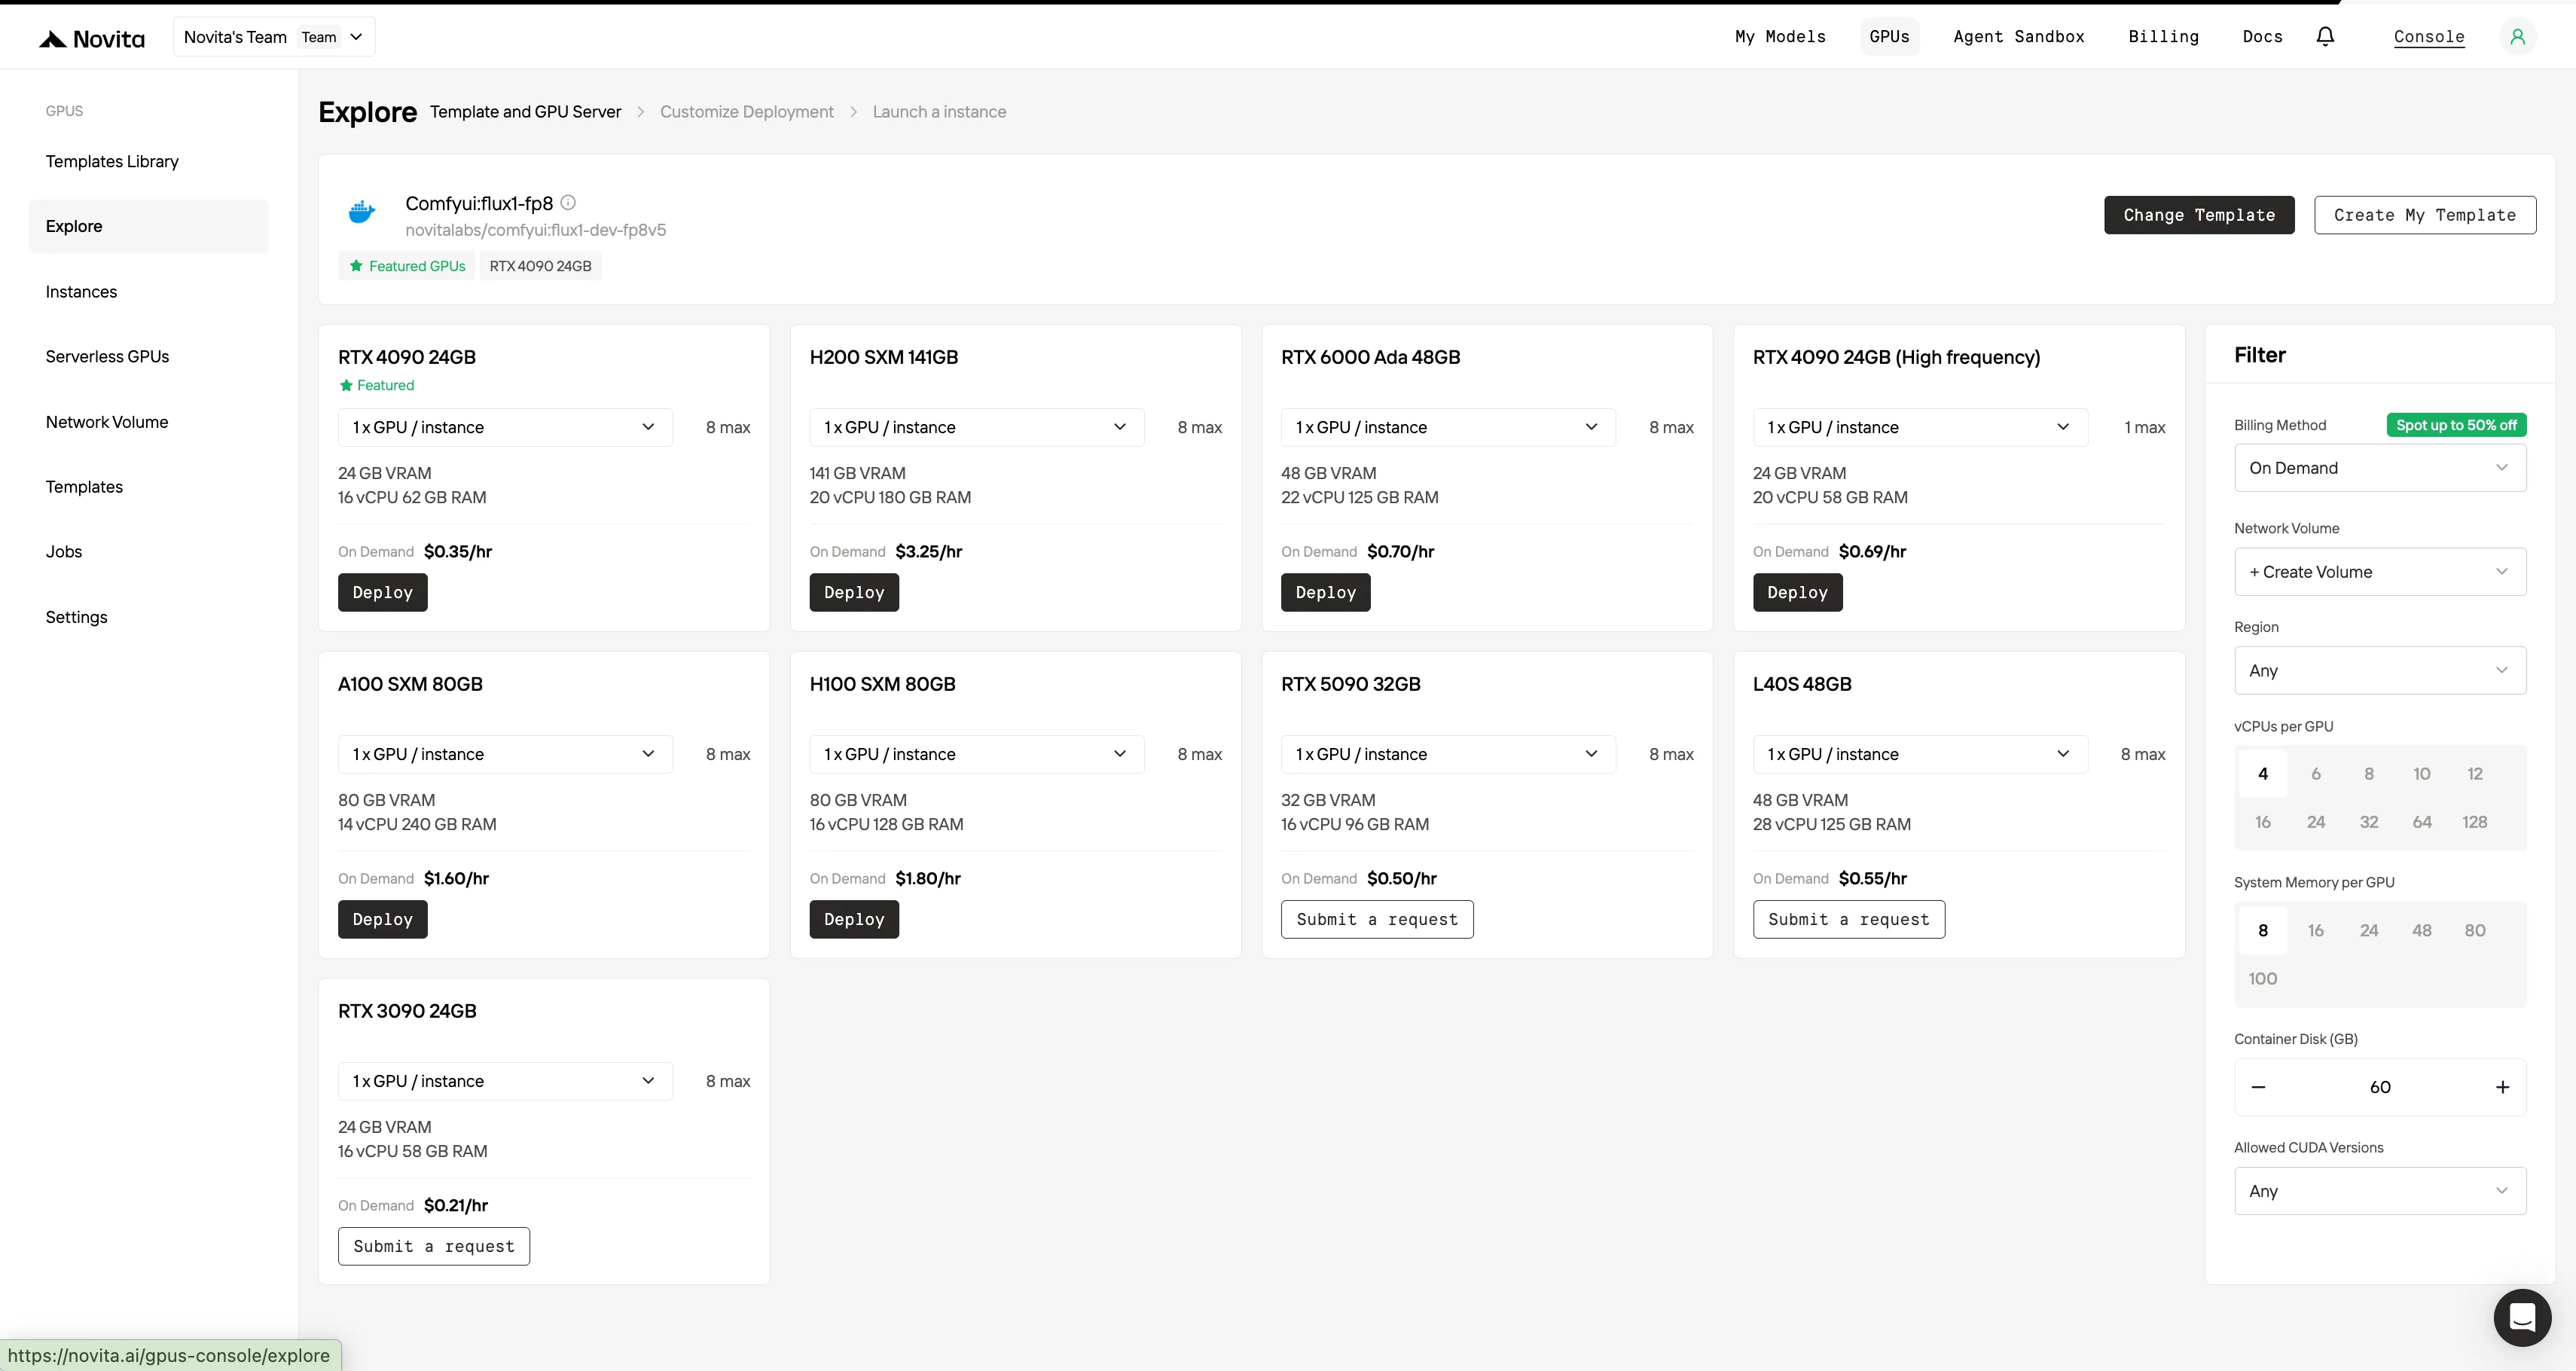2576x1371 pixels.
Task: Increase container disk with plus icon
Action: click(2502, 1087)
